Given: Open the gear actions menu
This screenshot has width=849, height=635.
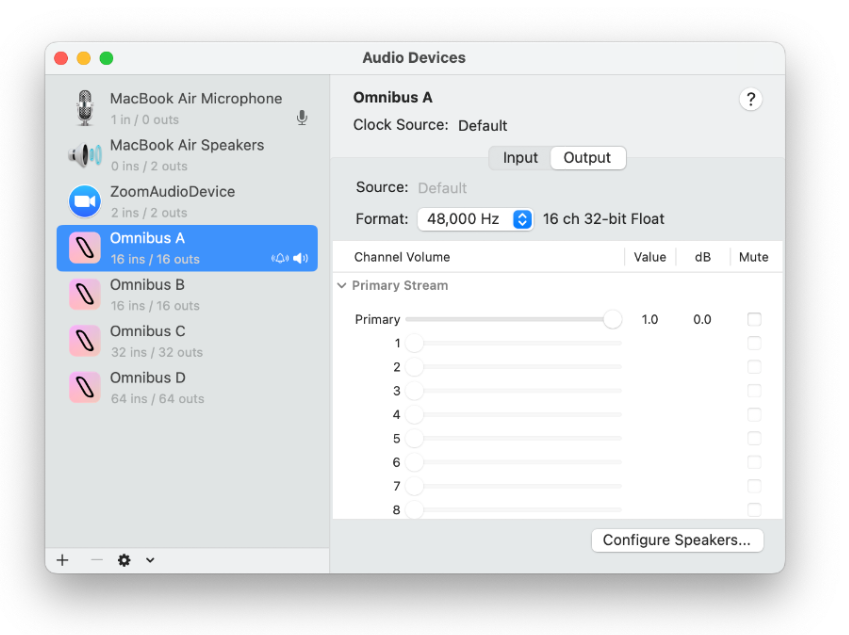Looking at the screenshot, I should [x=124, y=560].
